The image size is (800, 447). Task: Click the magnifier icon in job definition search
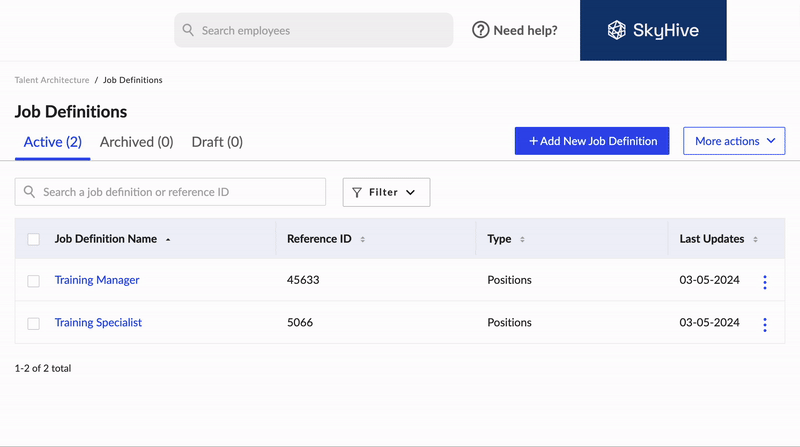(x=30, y=192)
